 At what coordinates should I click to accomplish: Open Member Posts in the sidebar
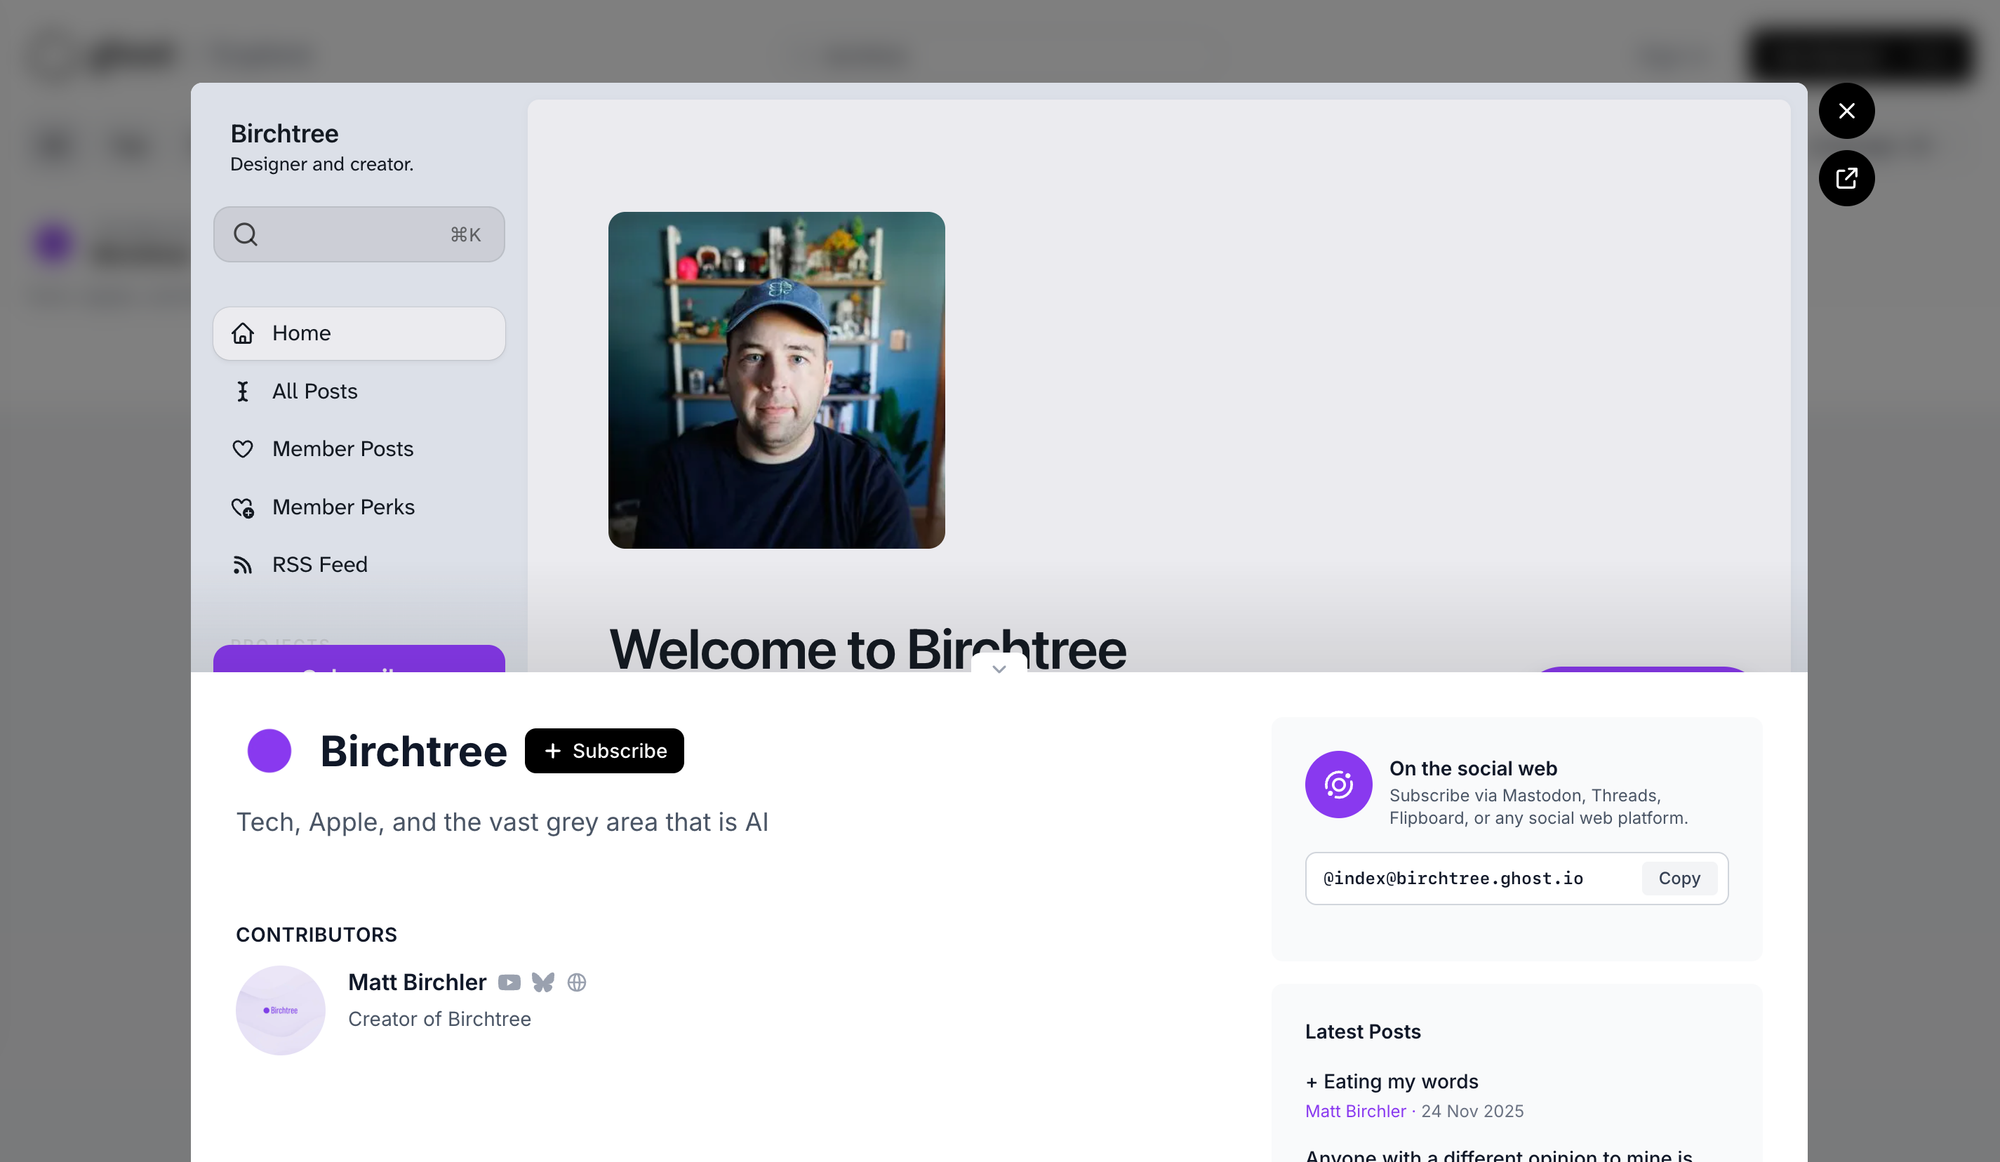tap(342, 450)
